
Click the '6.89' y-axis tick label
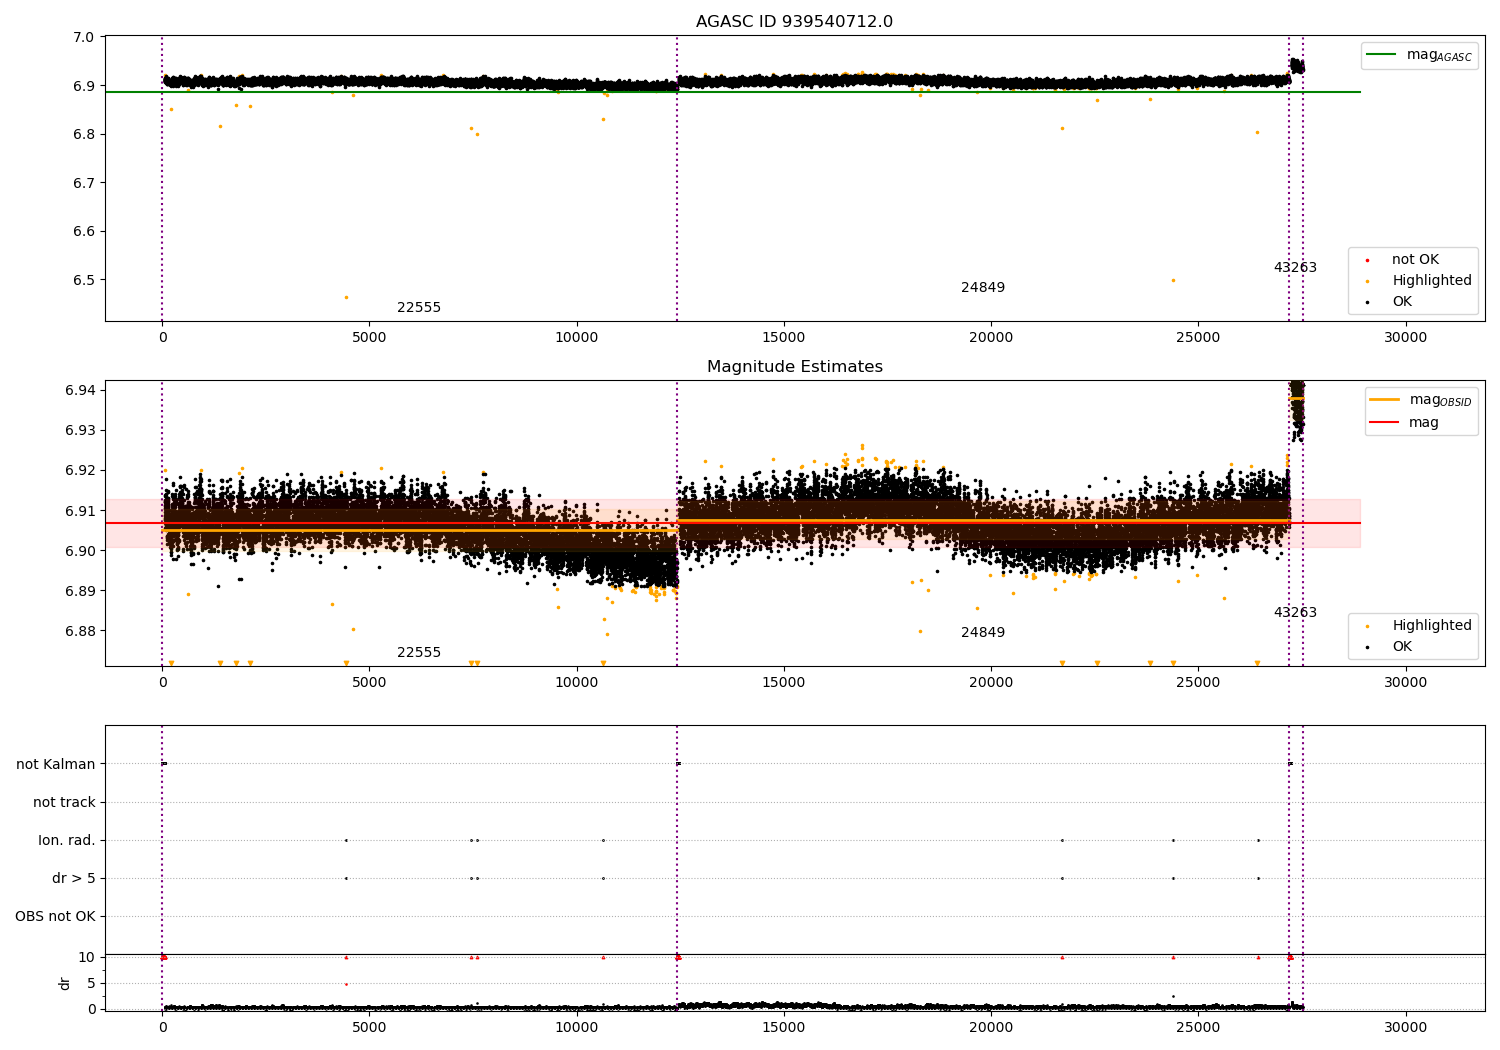point(80,591)
